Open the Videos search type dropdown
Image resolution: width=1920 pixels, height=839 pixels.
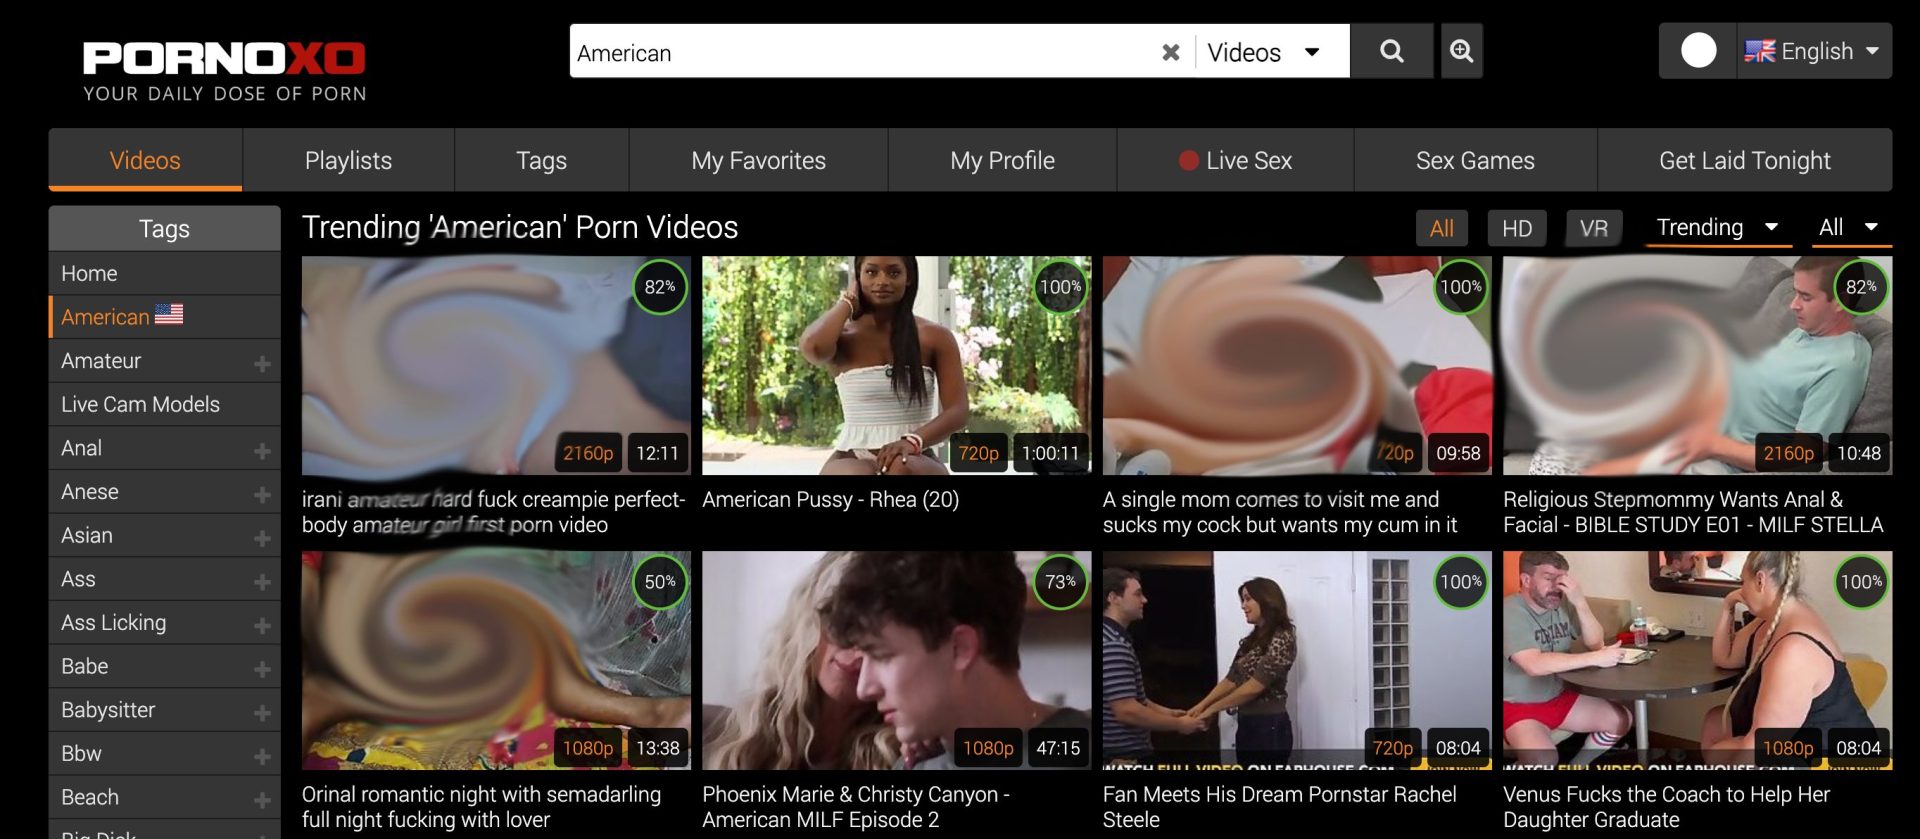(x=1264, y=52)
